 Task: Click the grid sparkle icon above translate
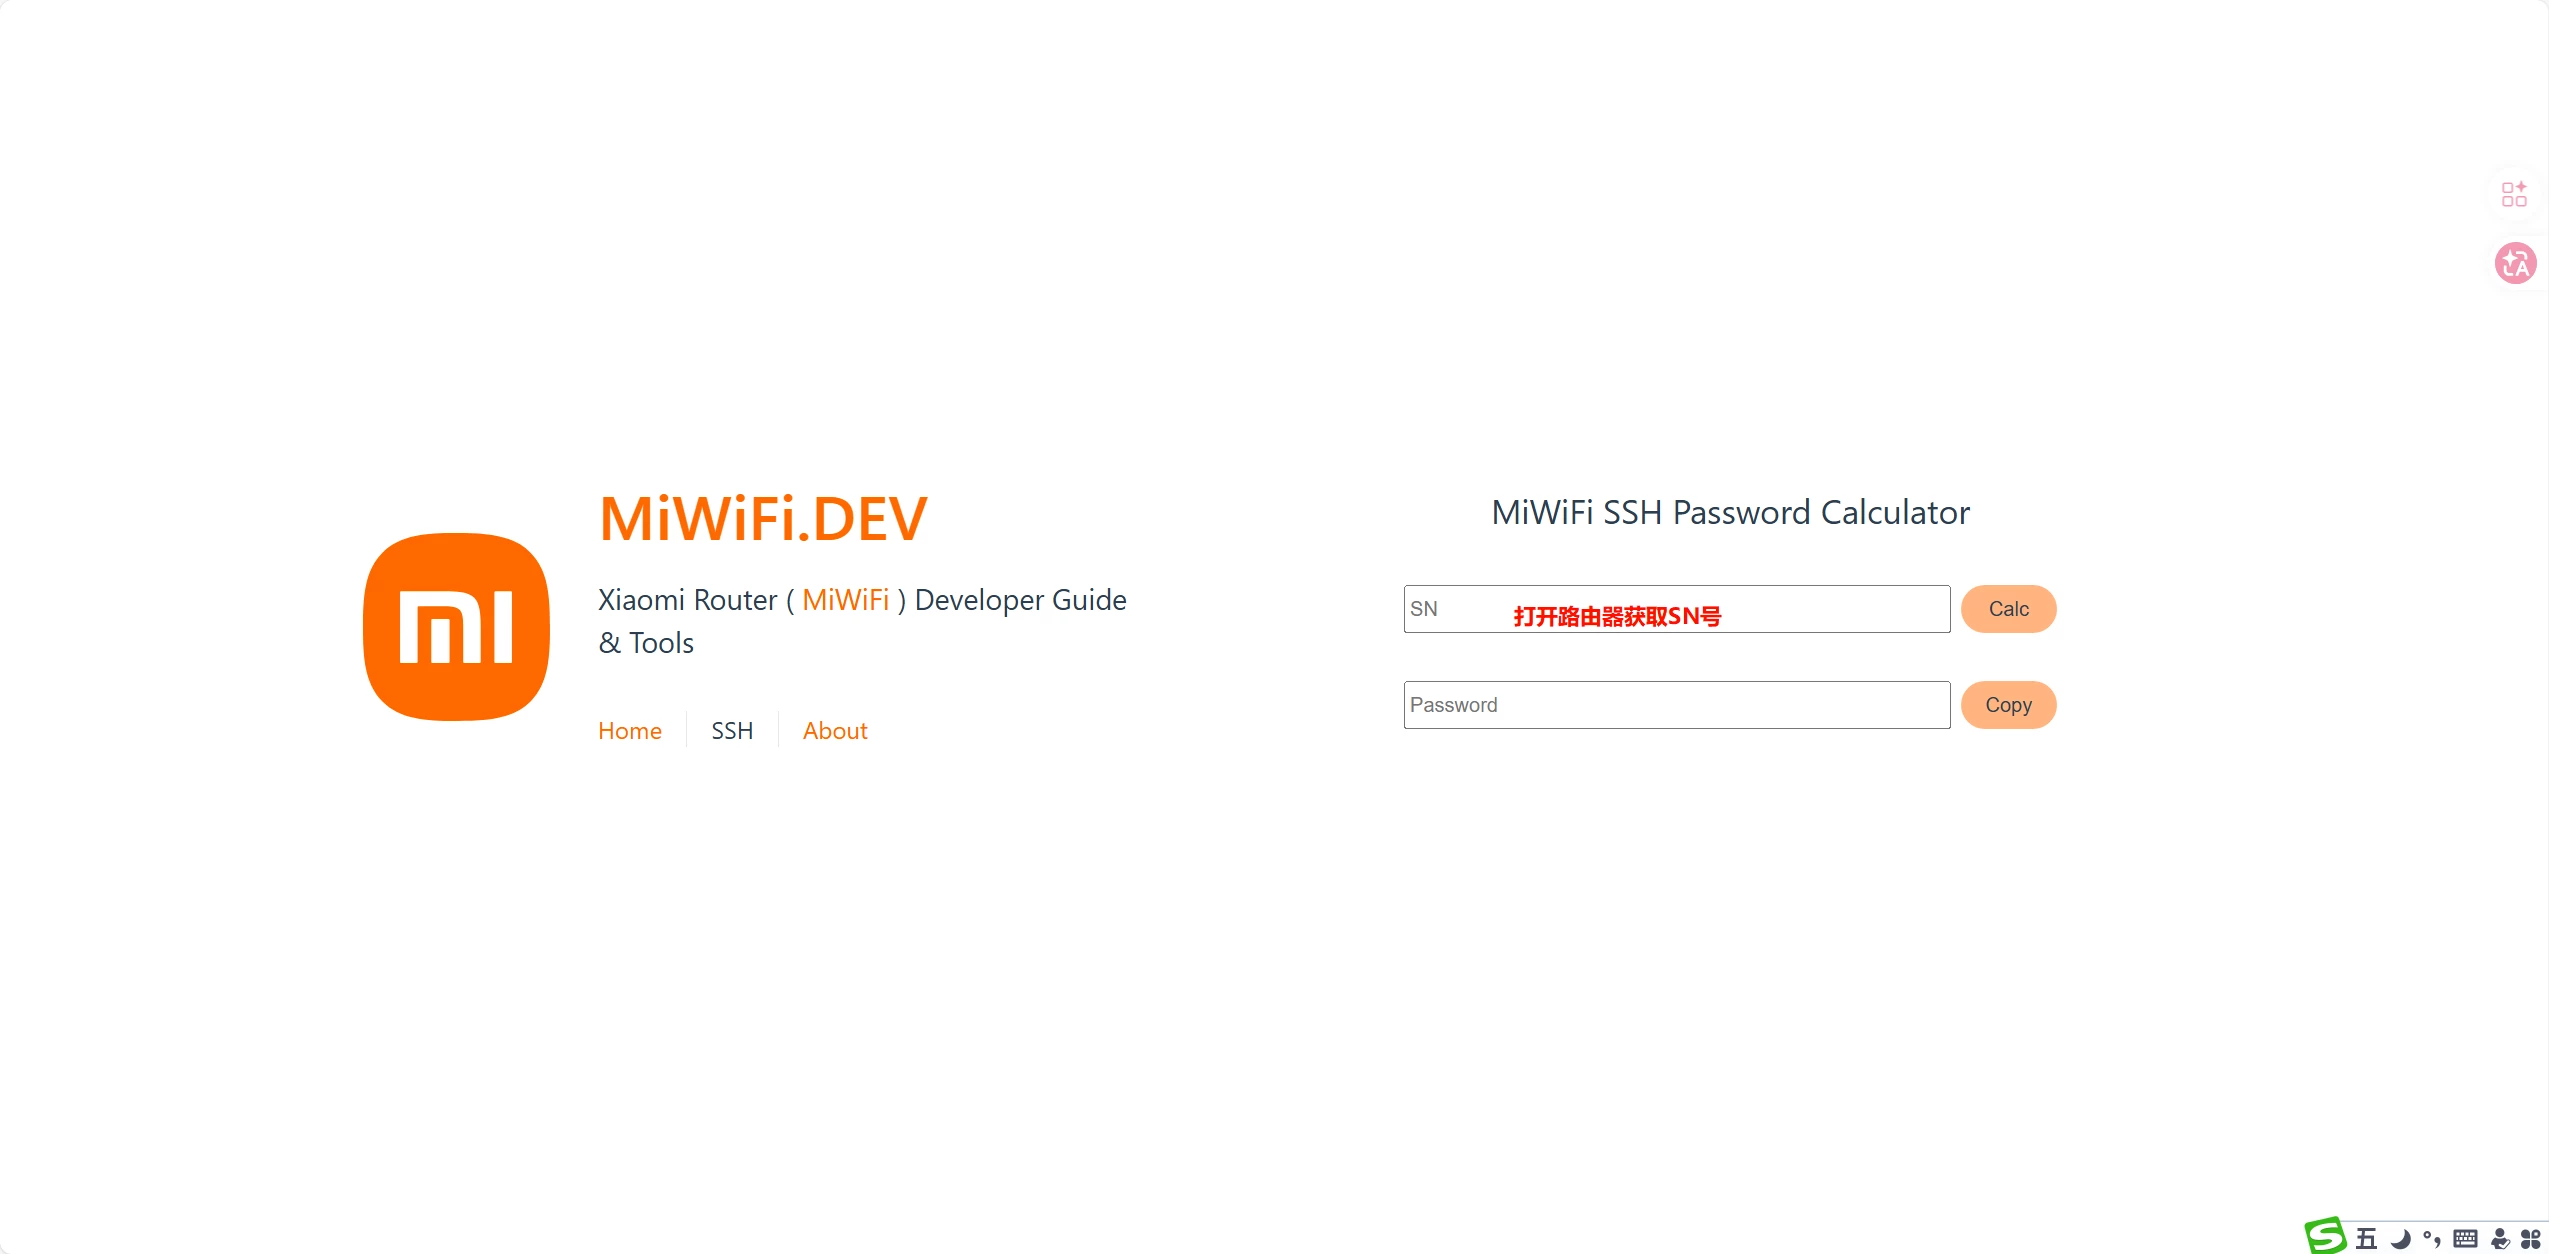point(2514,194)
